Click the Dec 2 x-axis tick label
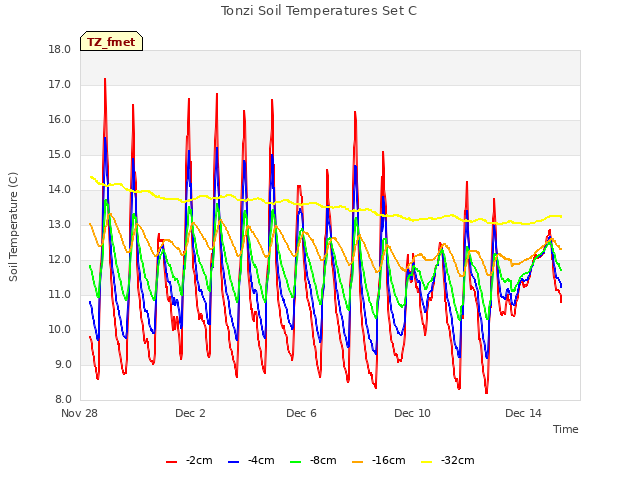This screenshot has width=640, height=480. (190, 413)
